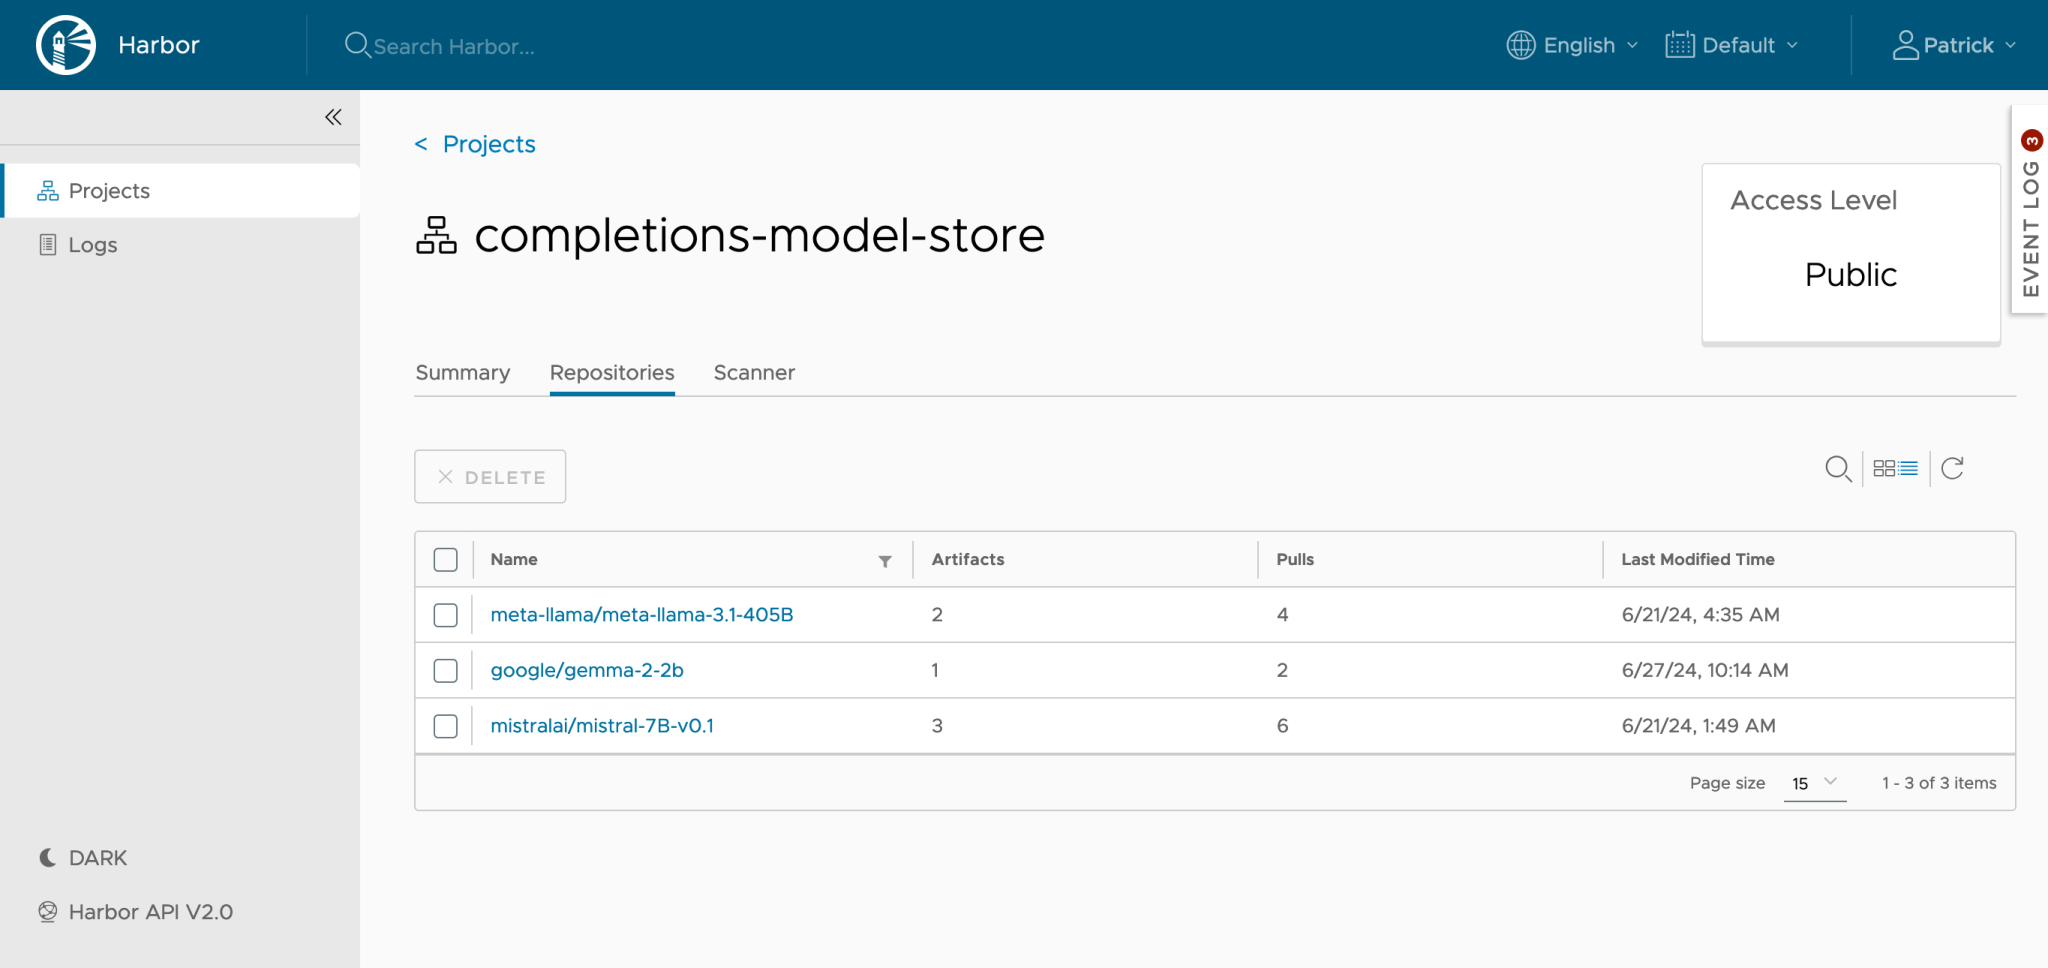Click the Harbor lighthouse logo

click(x=66, y=45)
